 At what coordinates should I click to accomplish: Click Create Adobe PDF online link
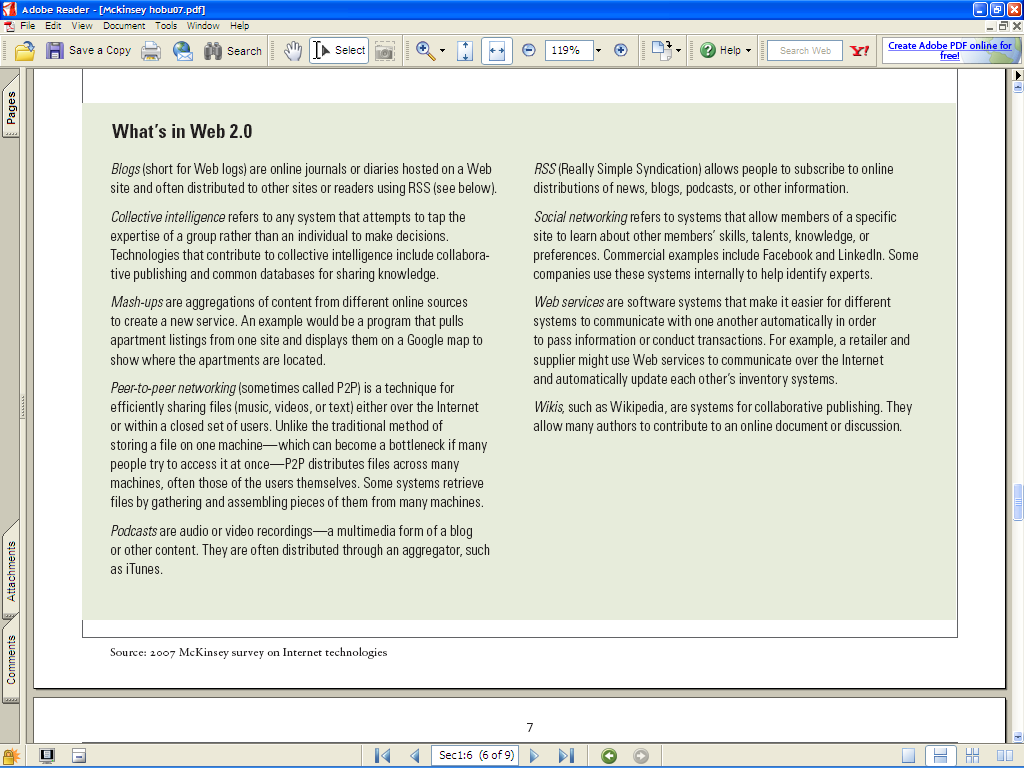pyautogui.click(x=950, y=50)
